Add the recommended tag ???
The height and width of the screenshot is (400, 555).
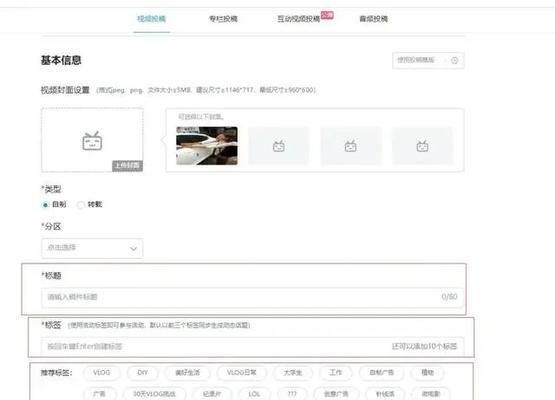(x=292, y=394)
